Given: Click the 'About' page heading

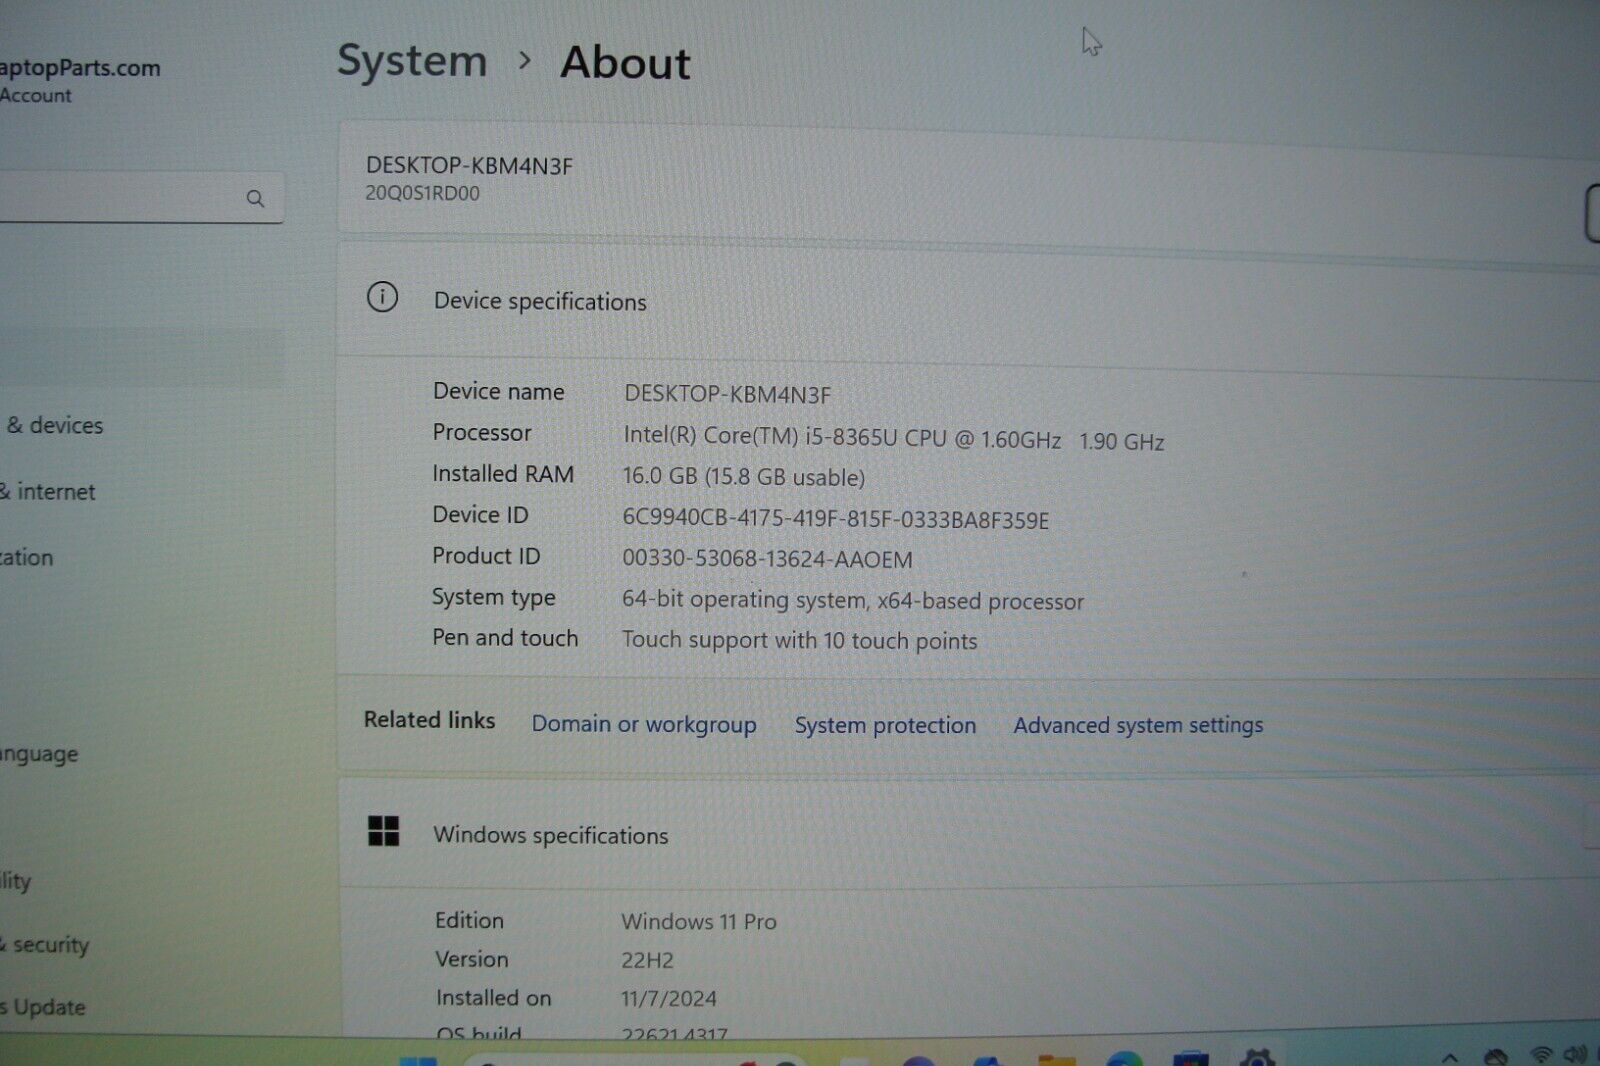Looking at the screenshot, I should pyautogui.click(x=625, y=62).
